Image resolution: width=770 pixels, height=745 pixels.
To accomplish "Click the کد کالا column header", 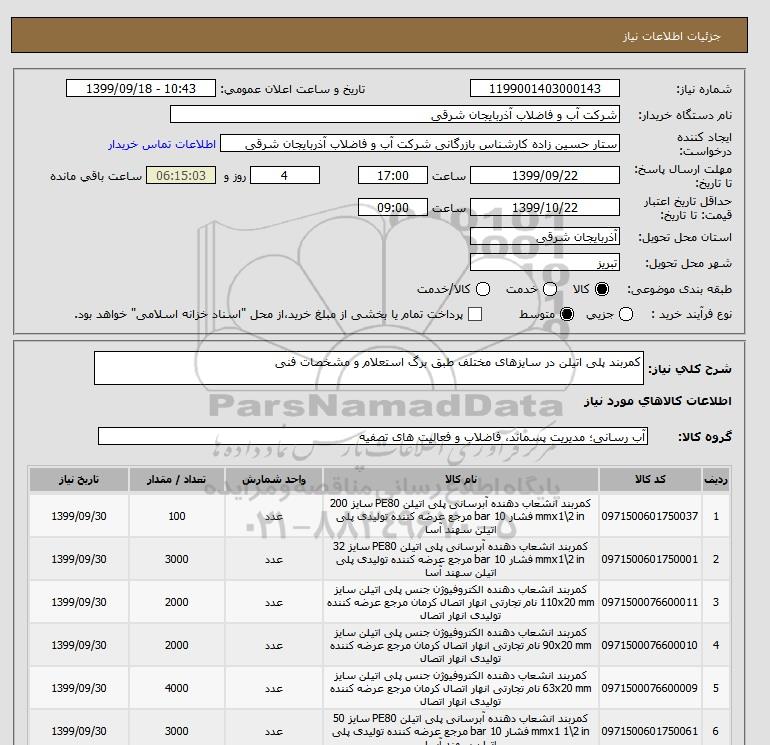I will [650, 479].
